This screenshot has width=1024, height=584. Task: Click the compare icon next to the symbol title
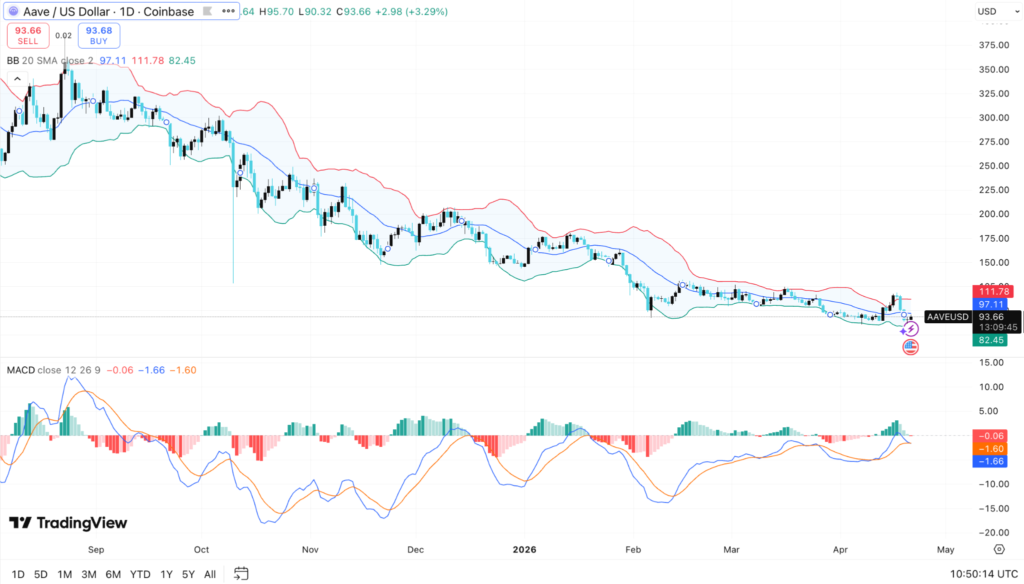pyautogui.click(x=207, y=11)
